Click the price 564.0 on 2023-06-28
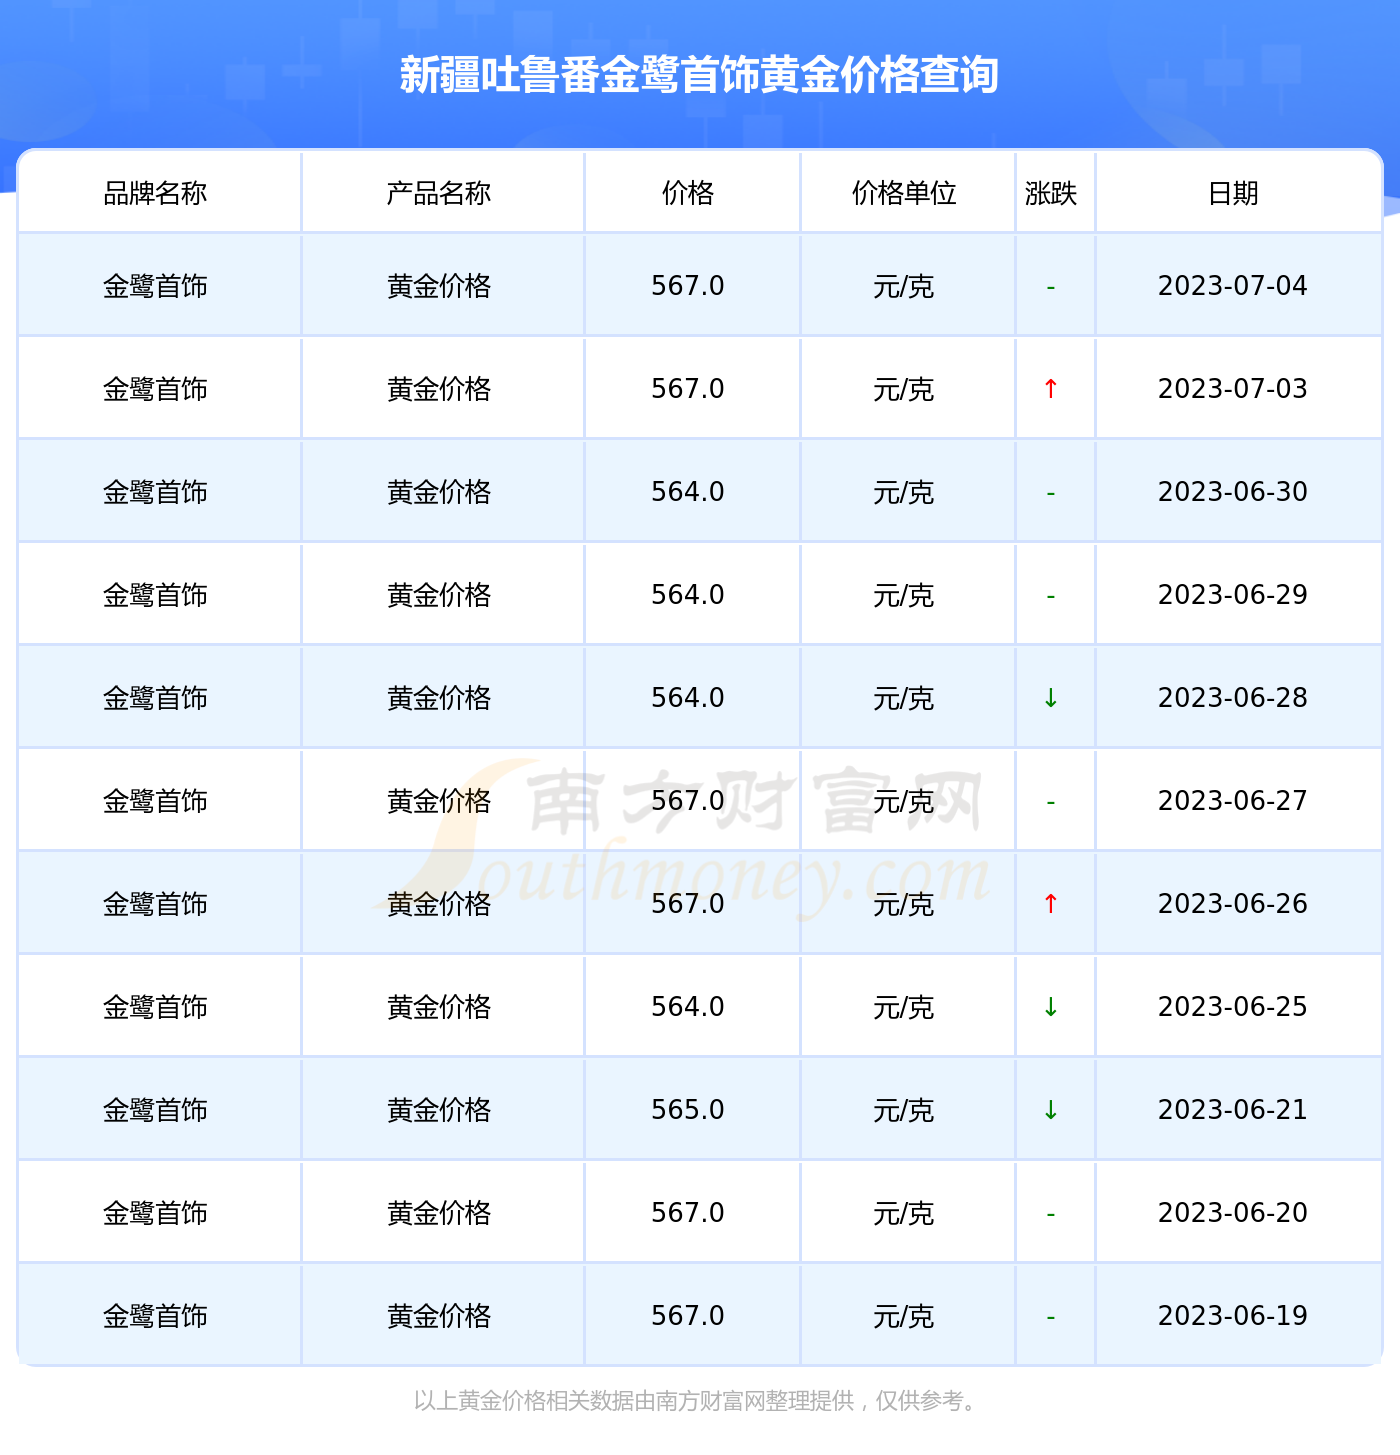 click(x=688, y=698)
